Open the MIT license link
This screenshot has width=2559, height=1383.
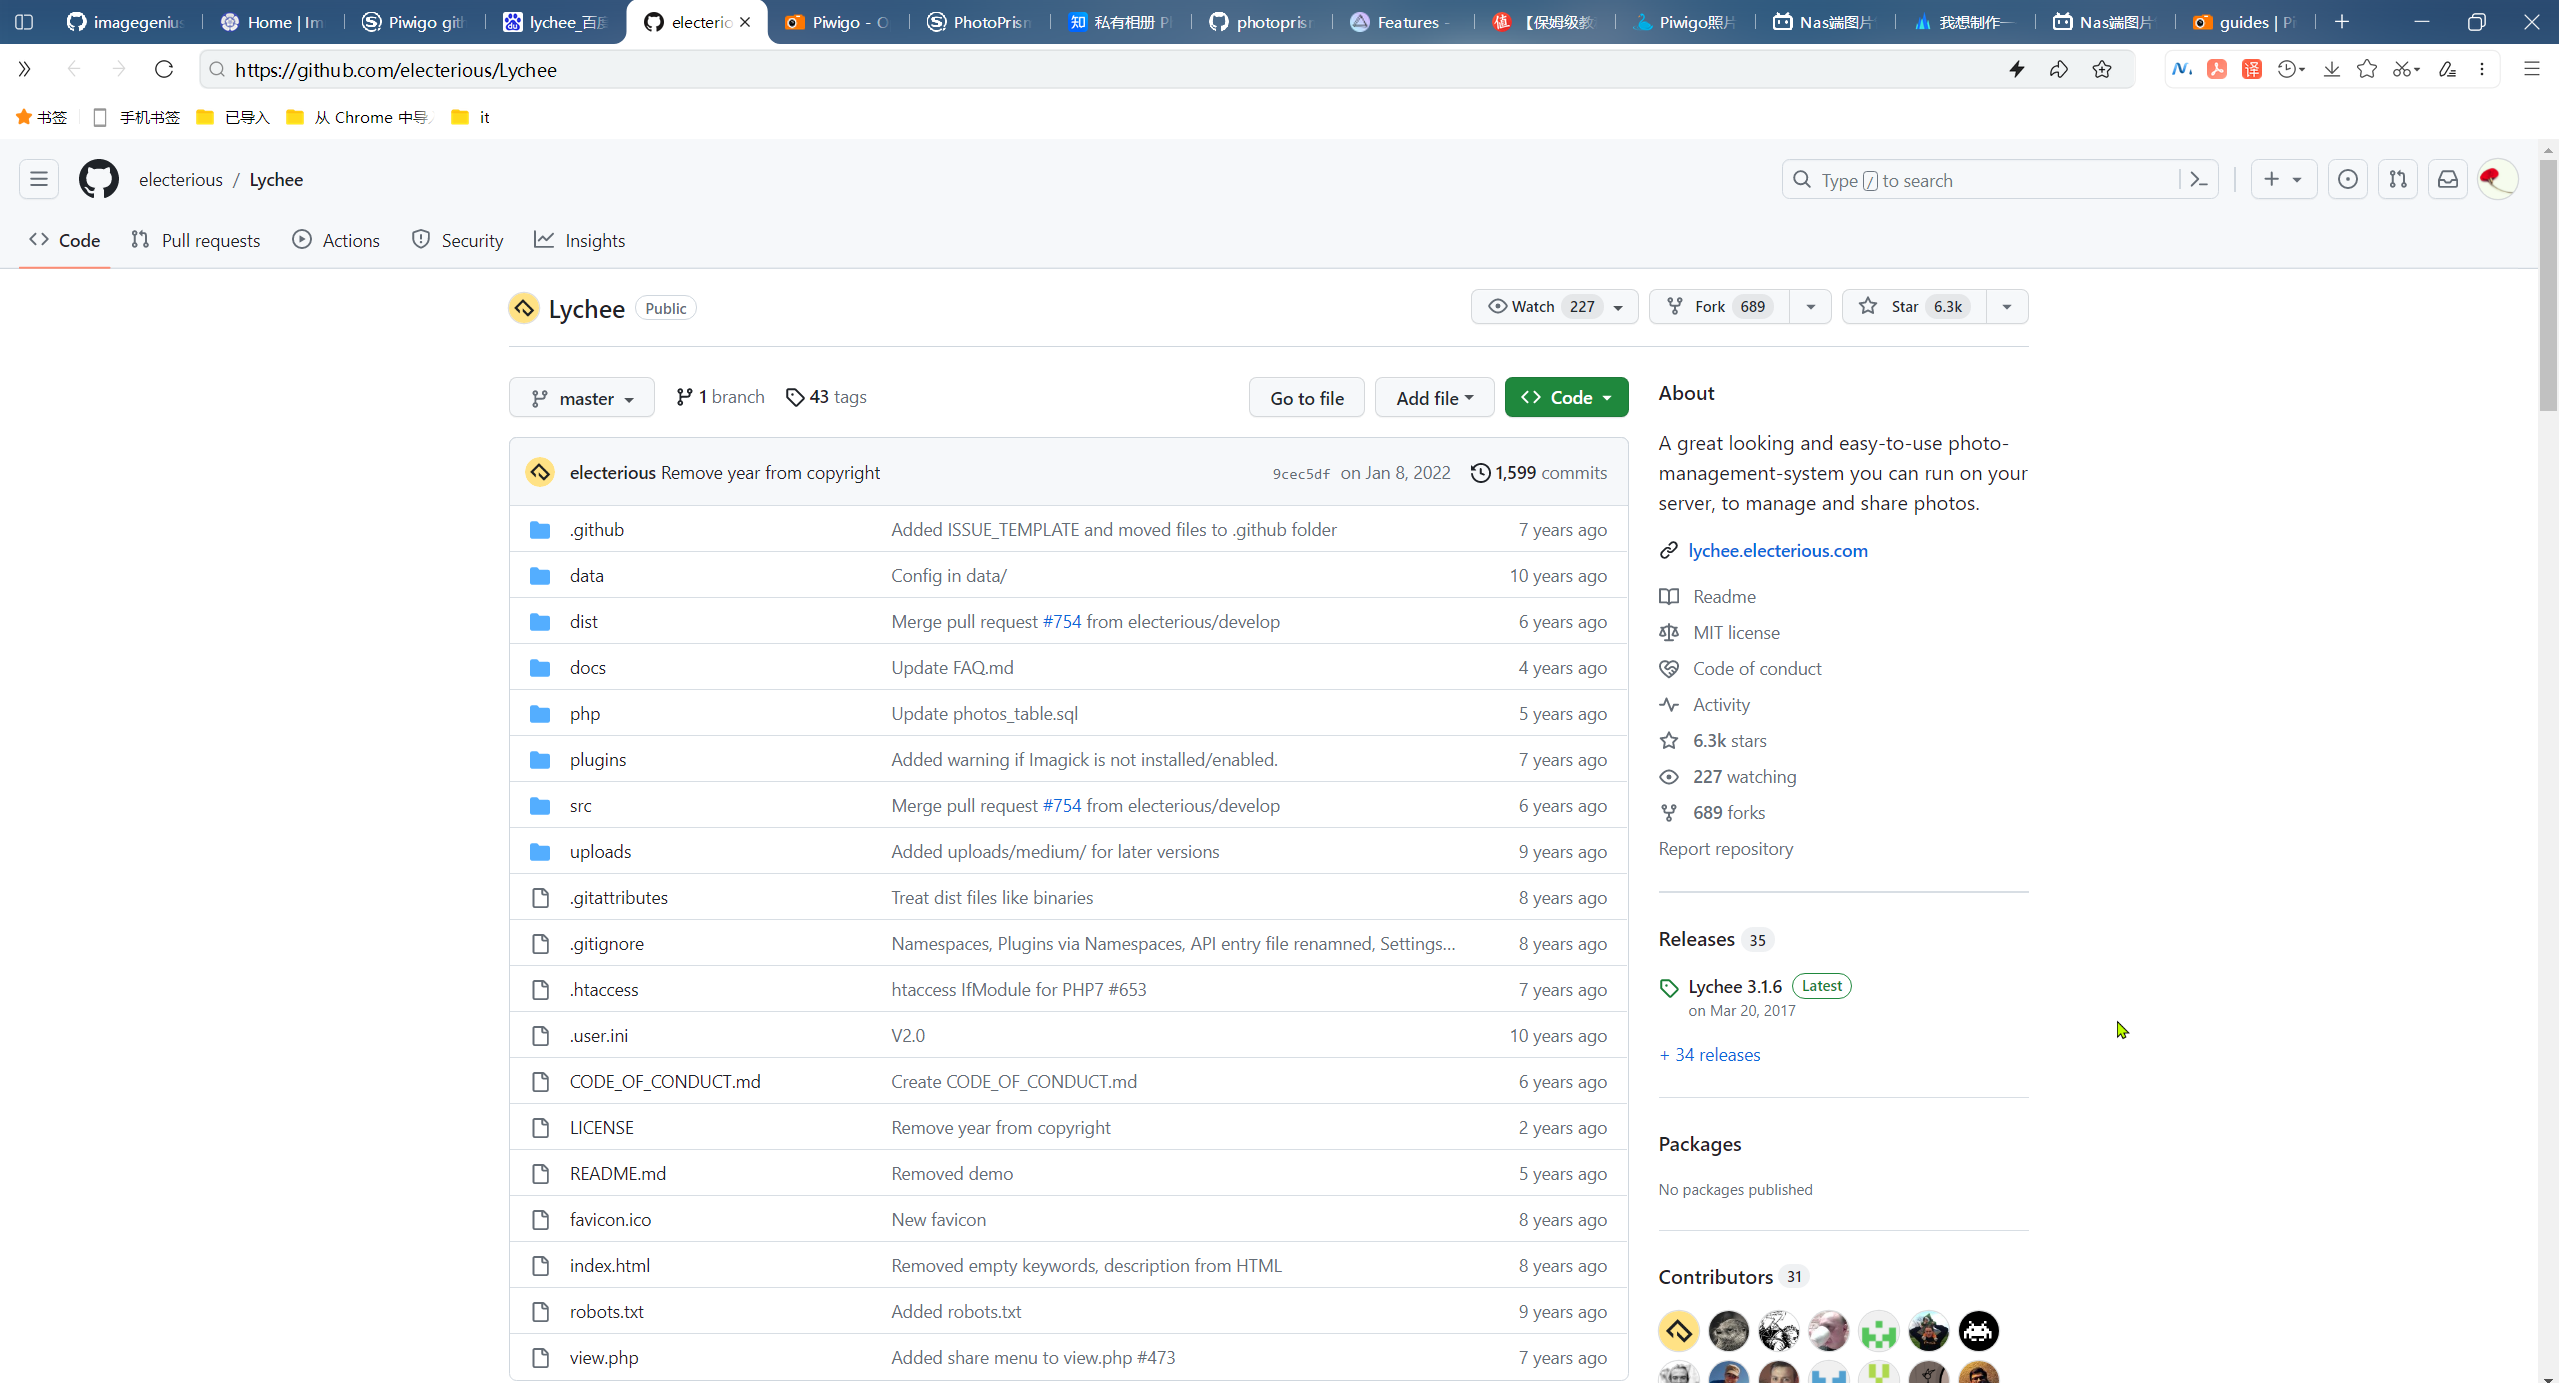pyautogui.click(x=1736, y=633)
